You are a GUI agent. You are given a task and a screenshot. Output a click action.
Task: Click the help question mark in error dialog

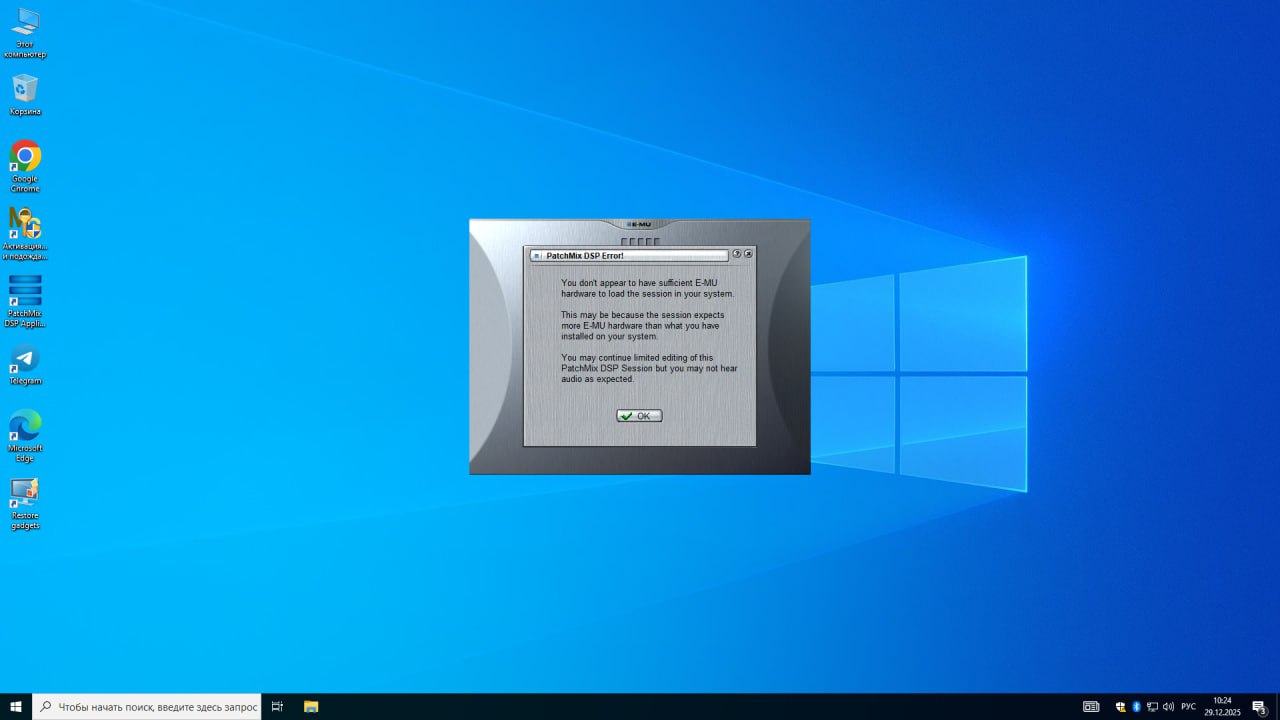coord(737,254)
